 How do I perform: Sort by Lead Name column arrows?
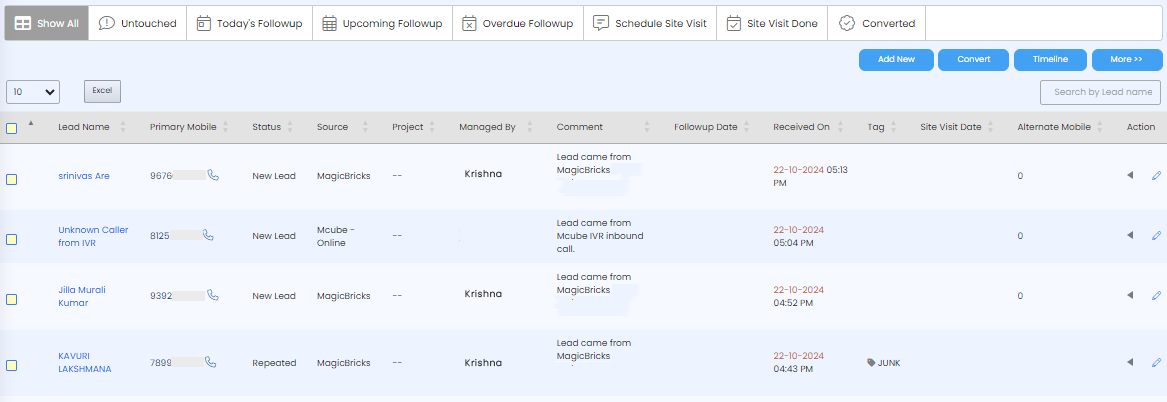123,127
